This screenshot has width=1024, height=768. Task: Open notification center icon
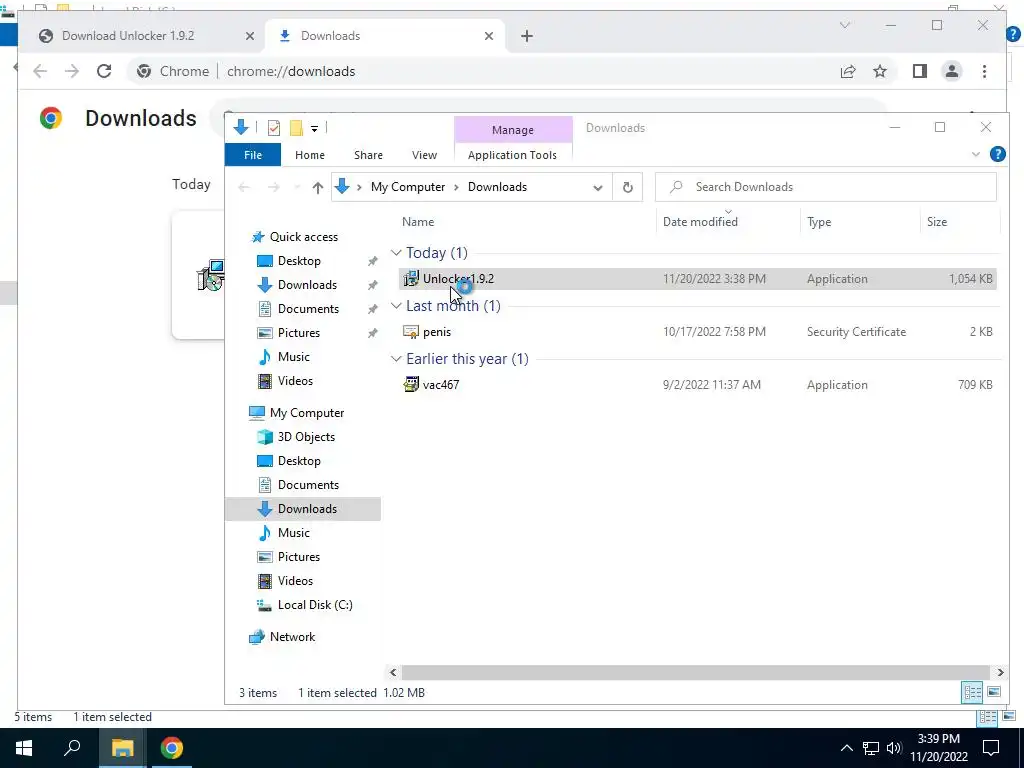pyautogui.click(x=991, y=748)
